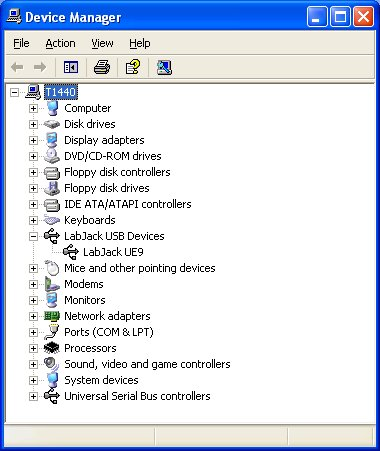
Task: Click the Network adapters card icon
Action: coord(52,316)
